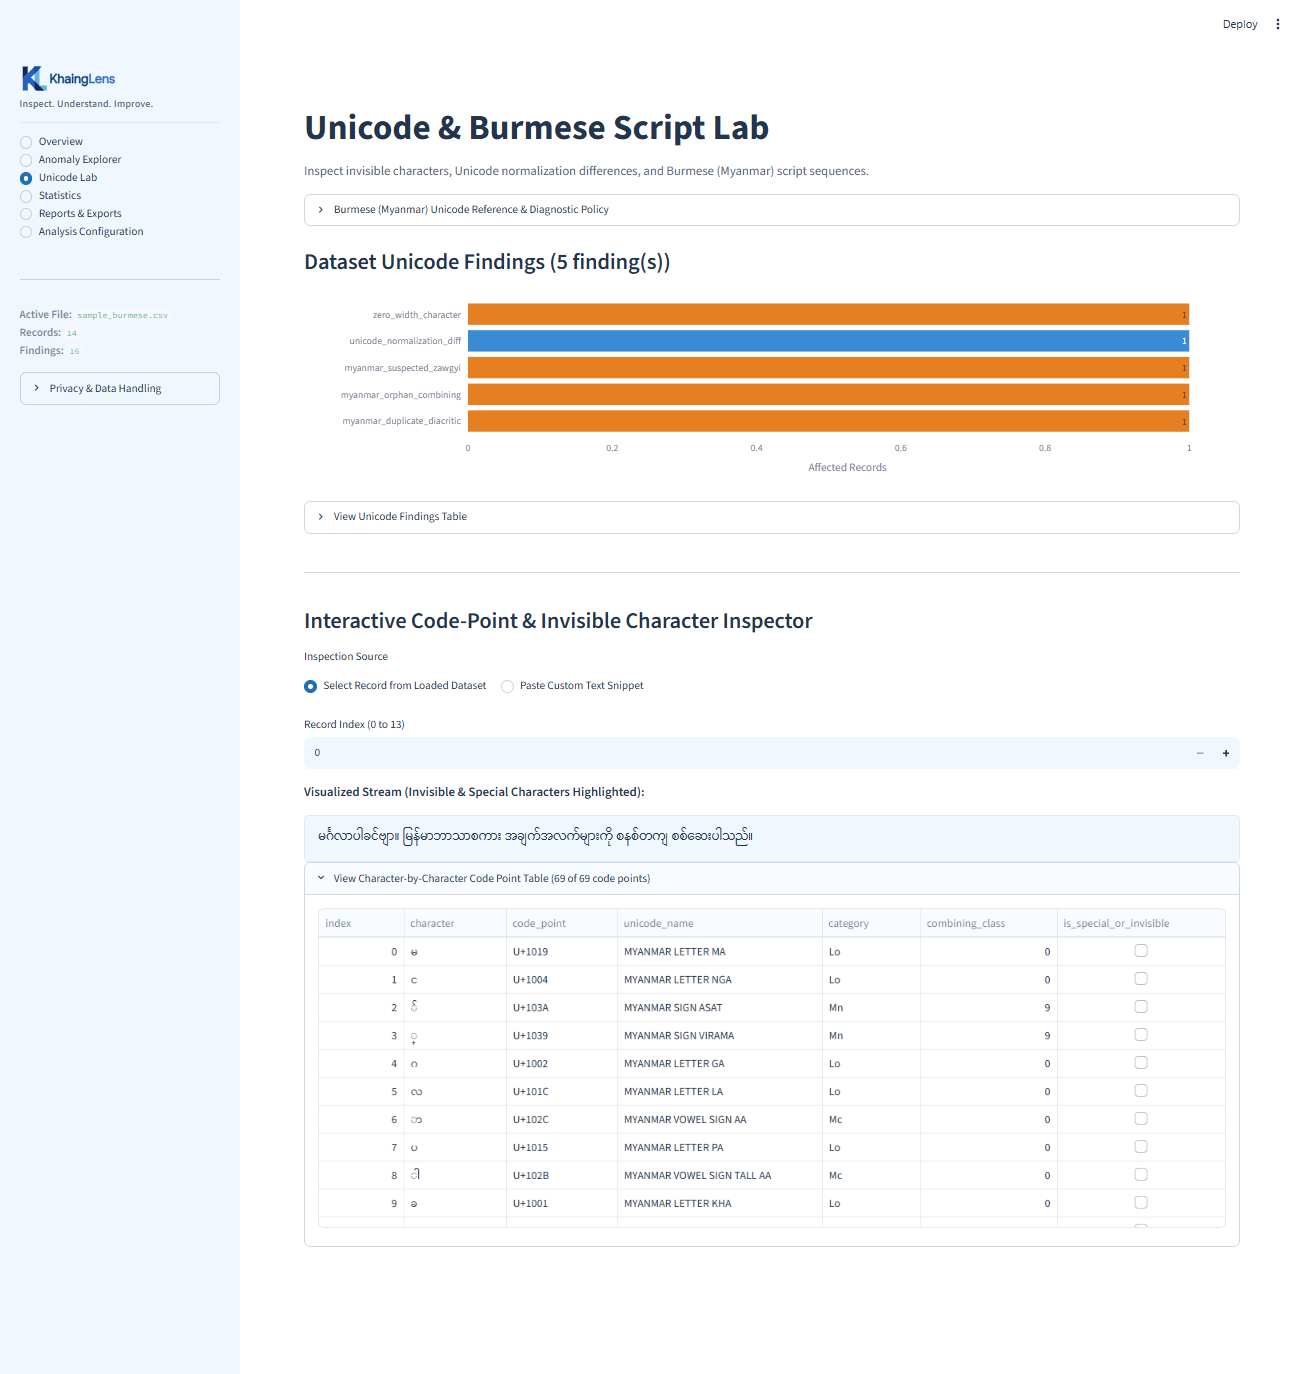Click the myanmar_orphan_combining bar
The image size is (1304, 1374).
coord(828,395)
